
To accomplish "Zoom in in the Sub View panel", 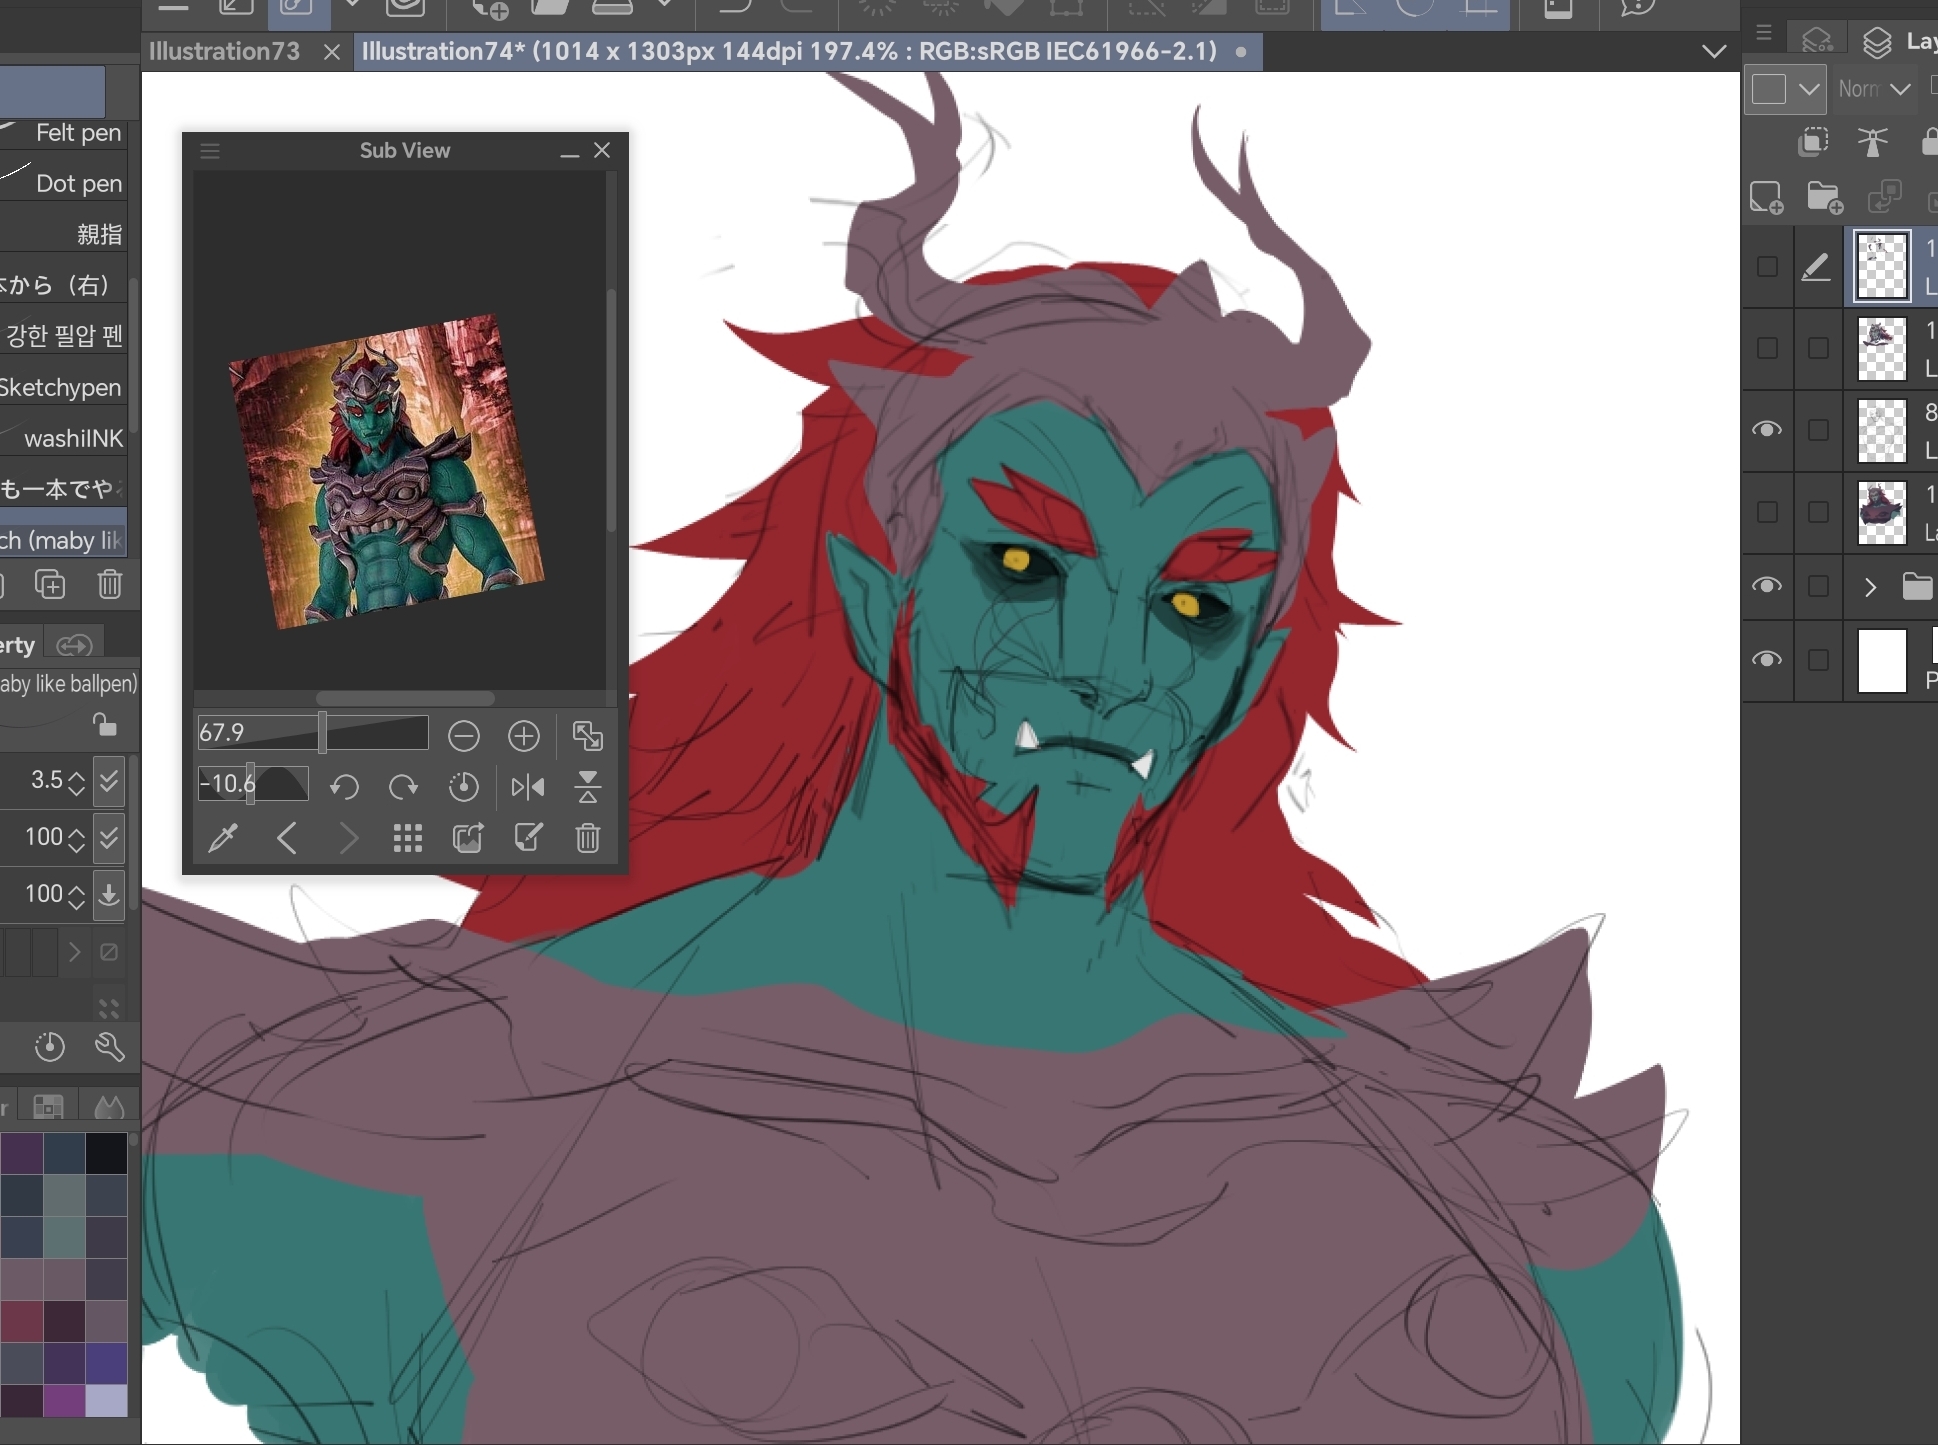I will 523,737.
